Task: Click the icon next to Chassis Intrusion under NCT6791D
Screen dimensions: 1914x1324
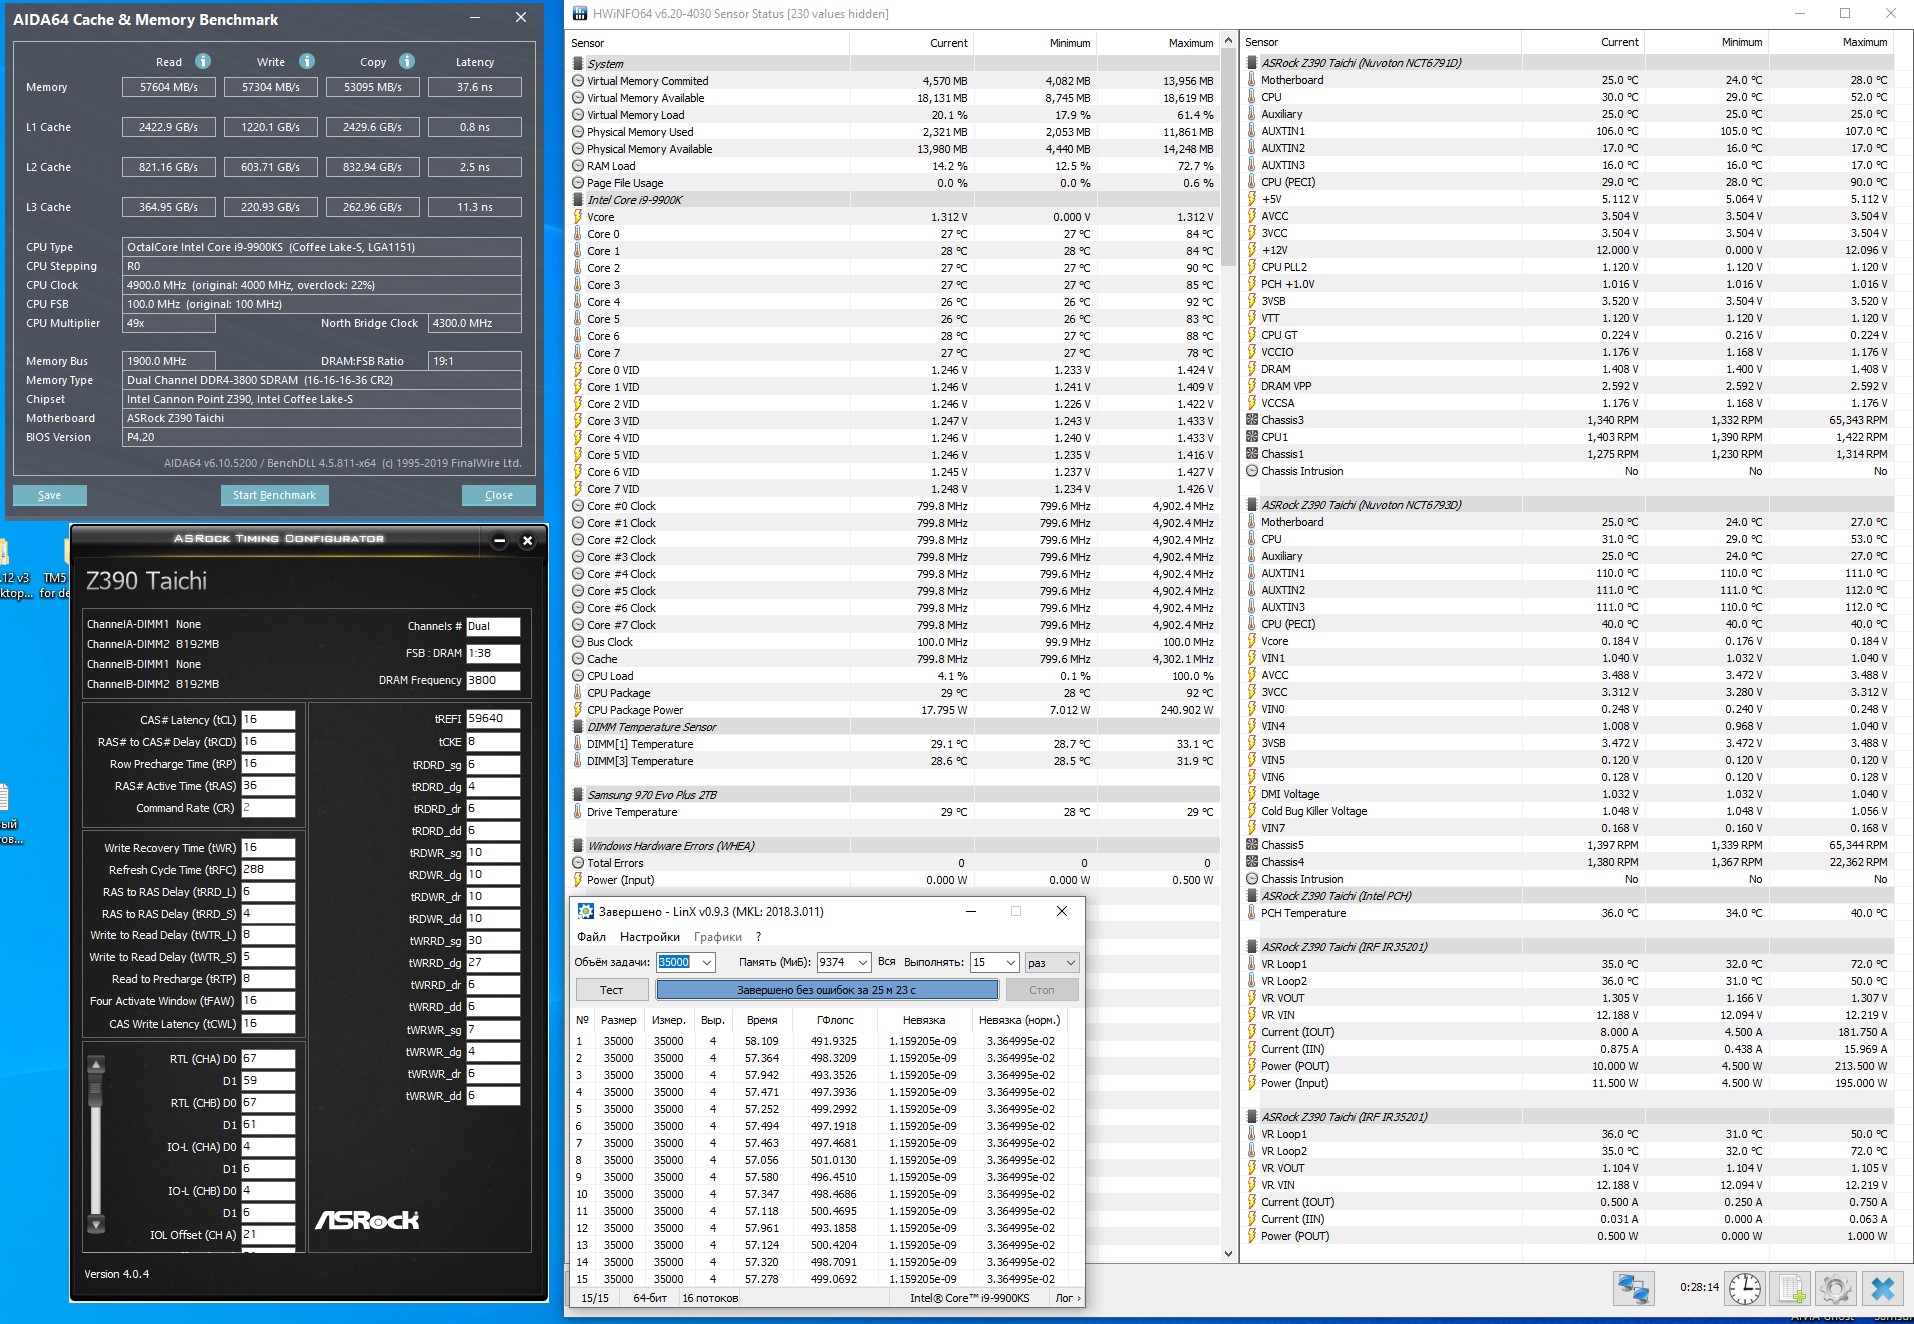Action: coord(1252,471)
